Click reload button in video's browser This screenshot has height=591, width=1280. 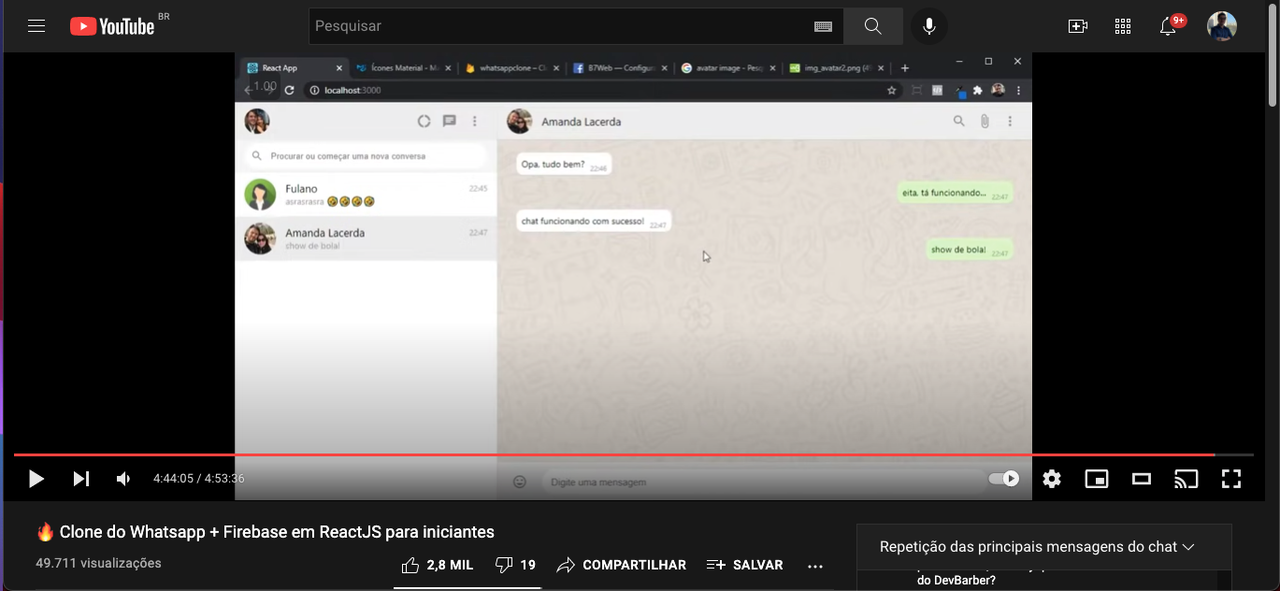(289, 90)
